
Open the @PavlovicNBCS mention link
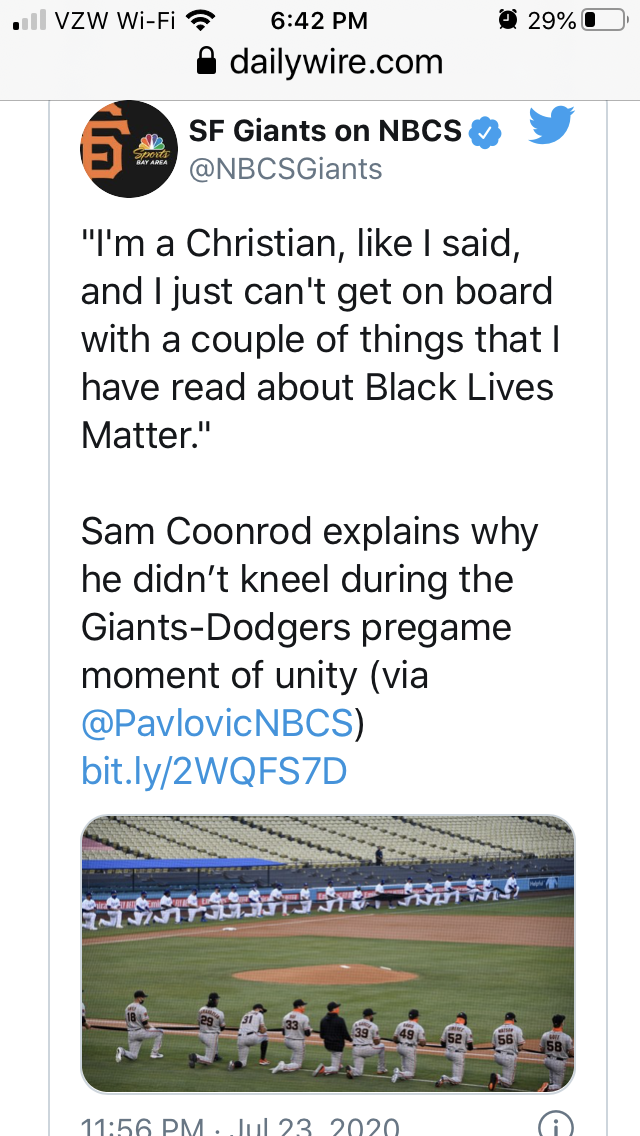(217, 724)
